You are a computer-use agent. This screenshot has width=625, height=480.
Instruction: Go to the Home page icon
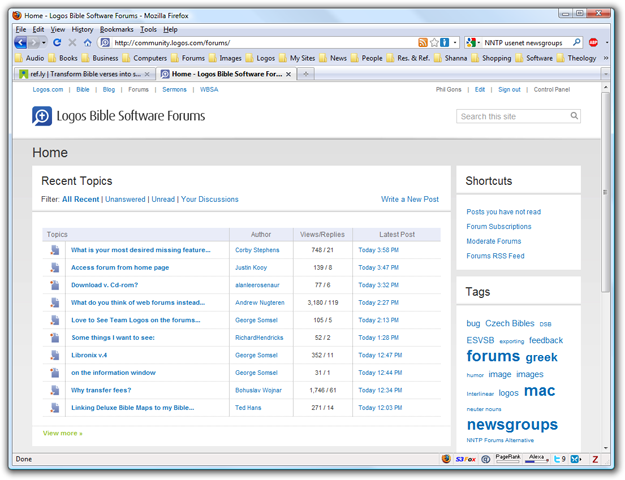[x=88, y=42]
